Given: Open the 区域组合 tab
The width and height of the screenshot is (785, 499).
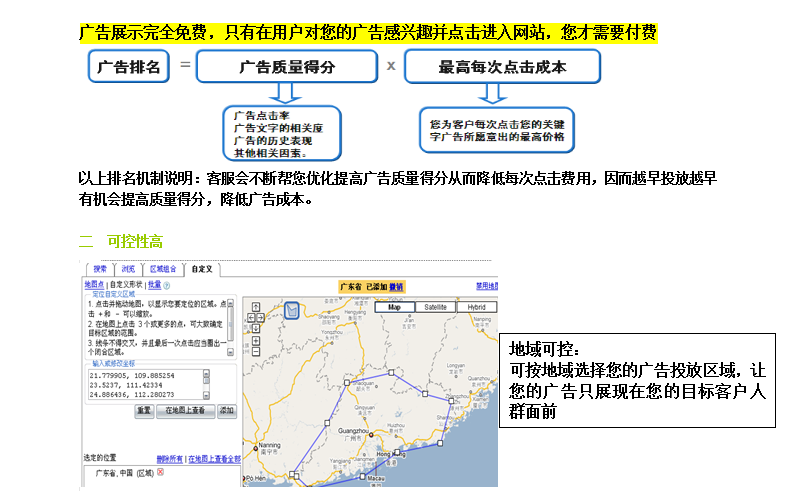Looking at the screenshot, I should 163,269.
